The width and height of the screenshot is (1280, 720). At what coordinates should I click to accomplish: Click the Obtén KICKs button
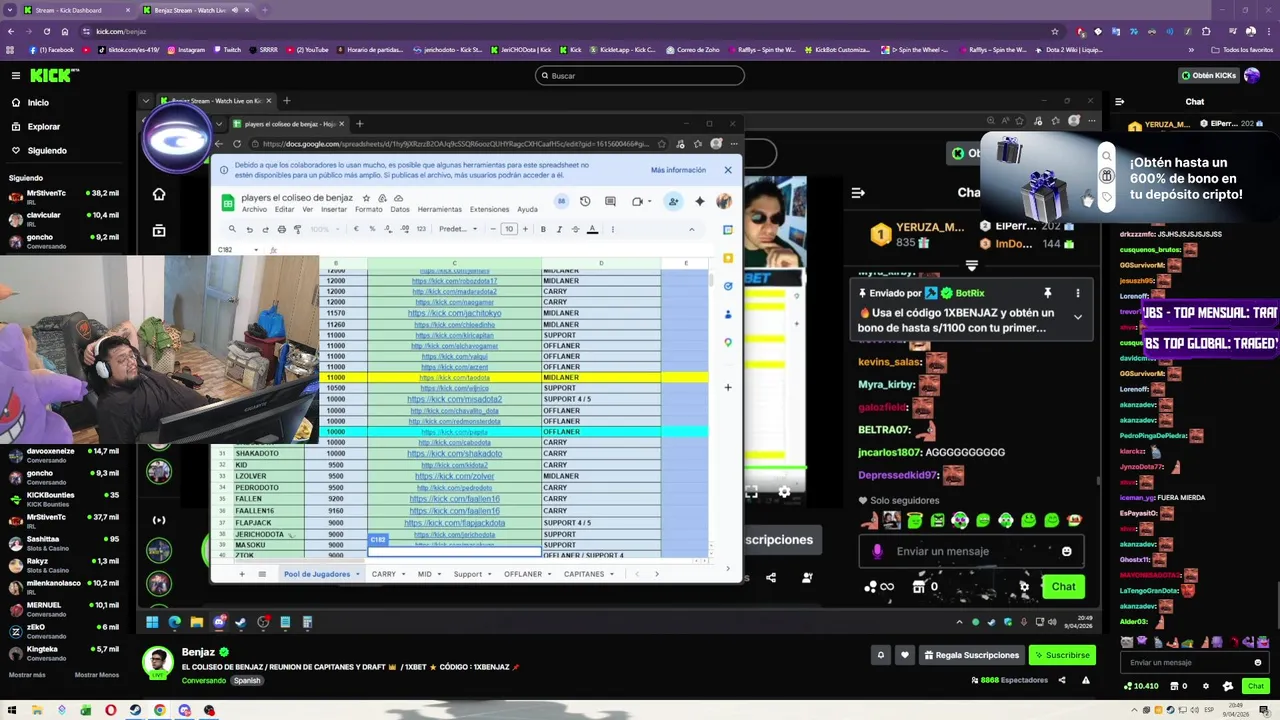[1209, 75]
